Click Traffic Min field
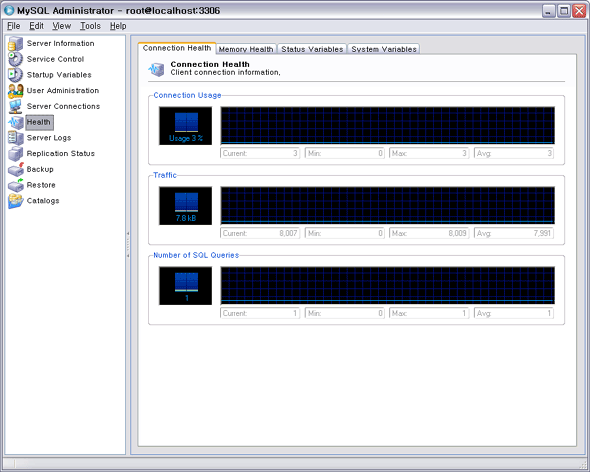 345,233
